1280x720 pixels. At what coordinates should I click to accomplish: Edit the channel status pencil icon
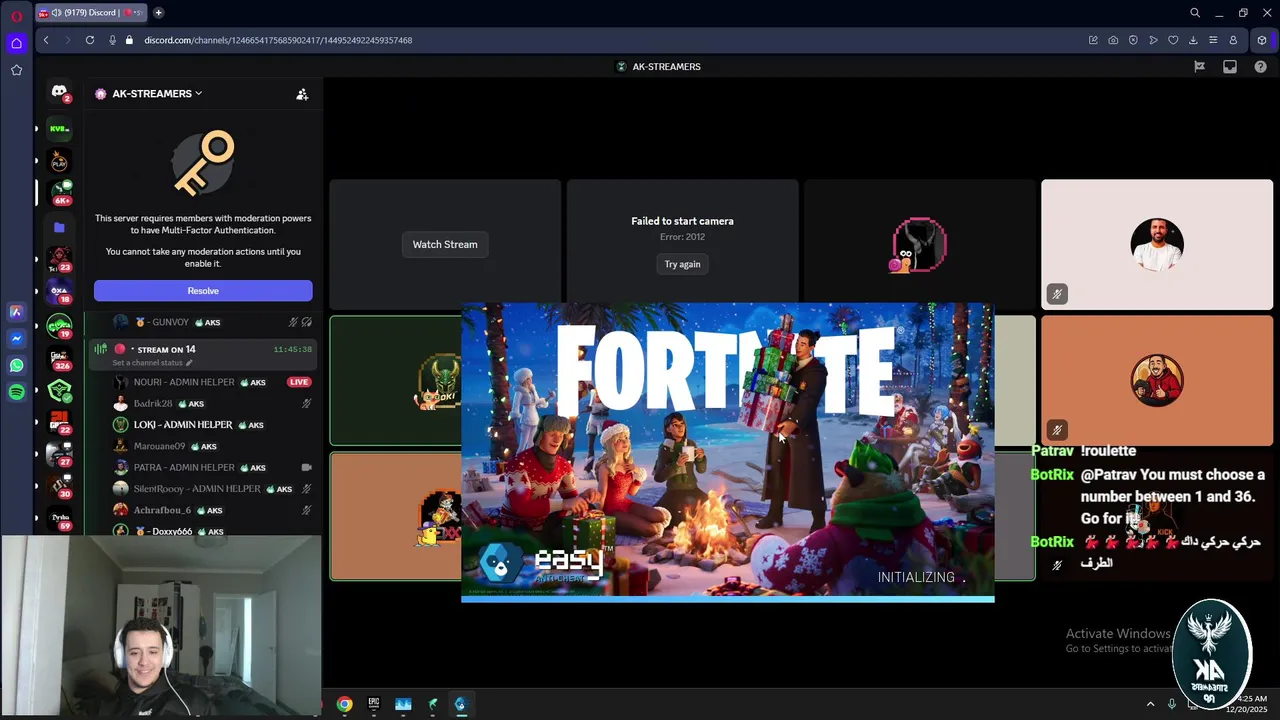coord(189,363)
